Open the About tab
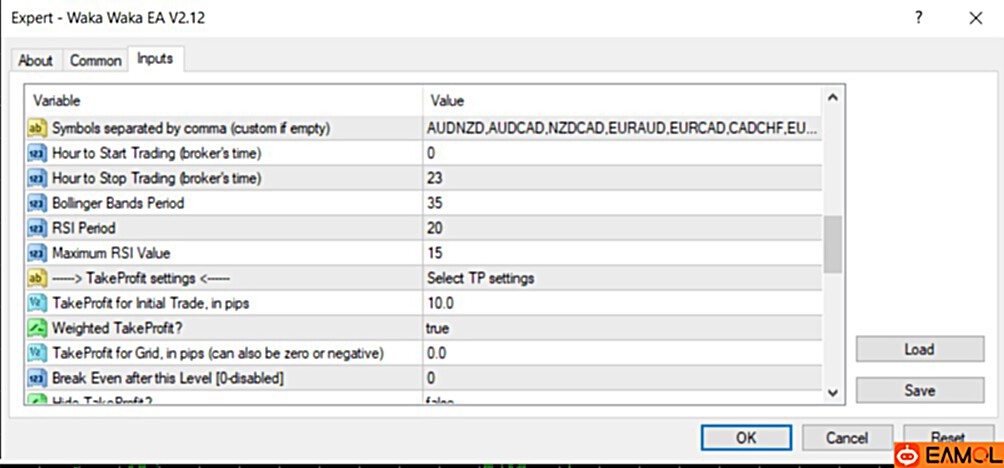The width and height of the screenshot is (1004, 468). click(x=35, y=61)
